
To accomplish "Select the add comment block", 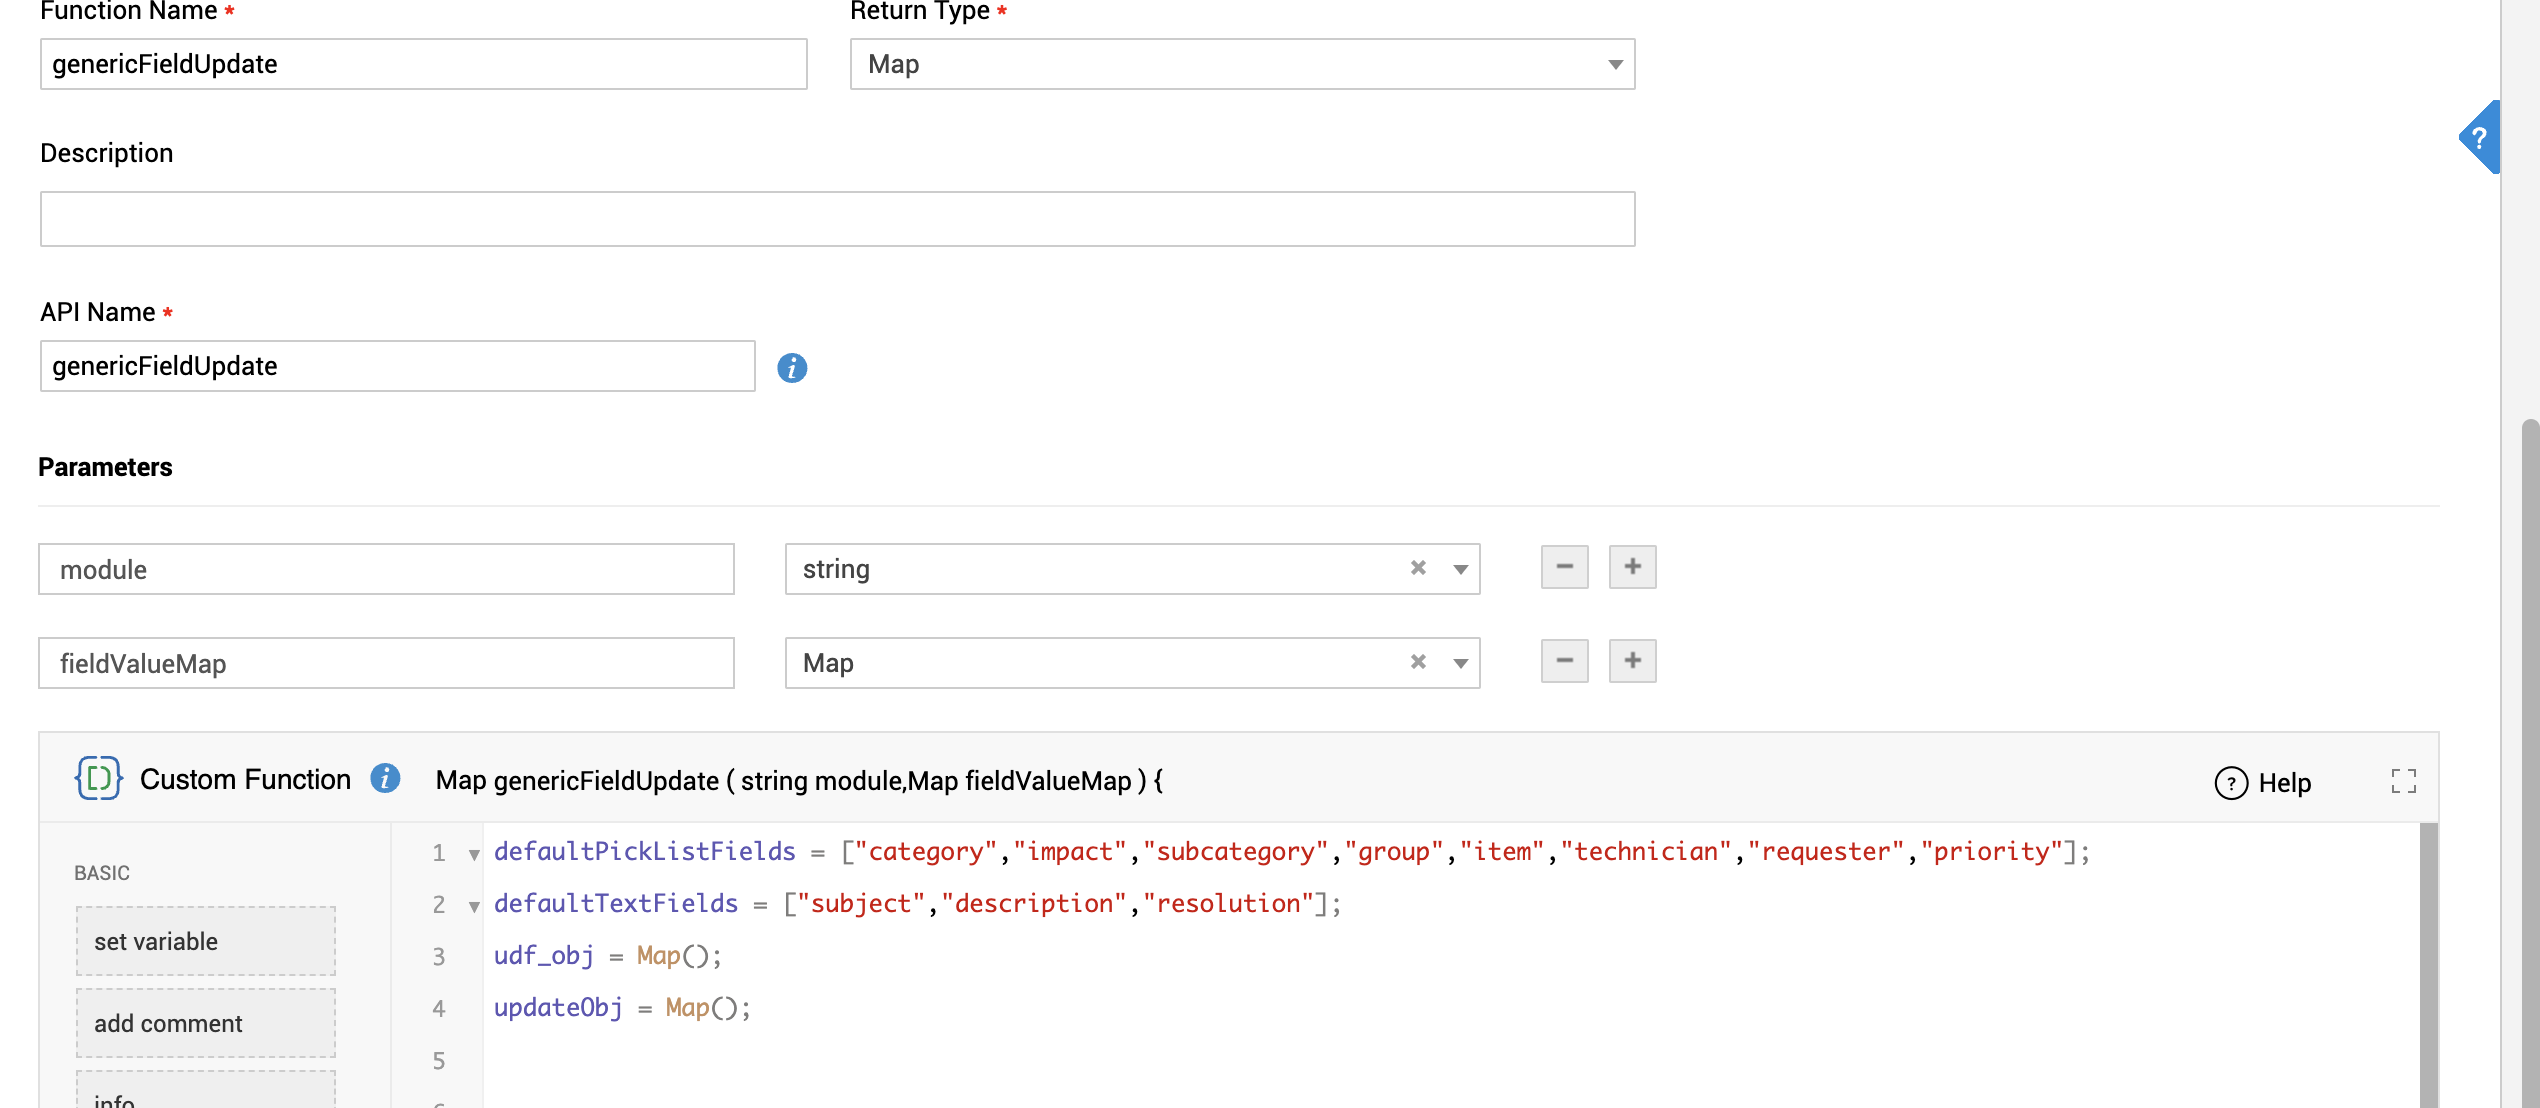I will pyautogui.click(x=206, y=1023).
